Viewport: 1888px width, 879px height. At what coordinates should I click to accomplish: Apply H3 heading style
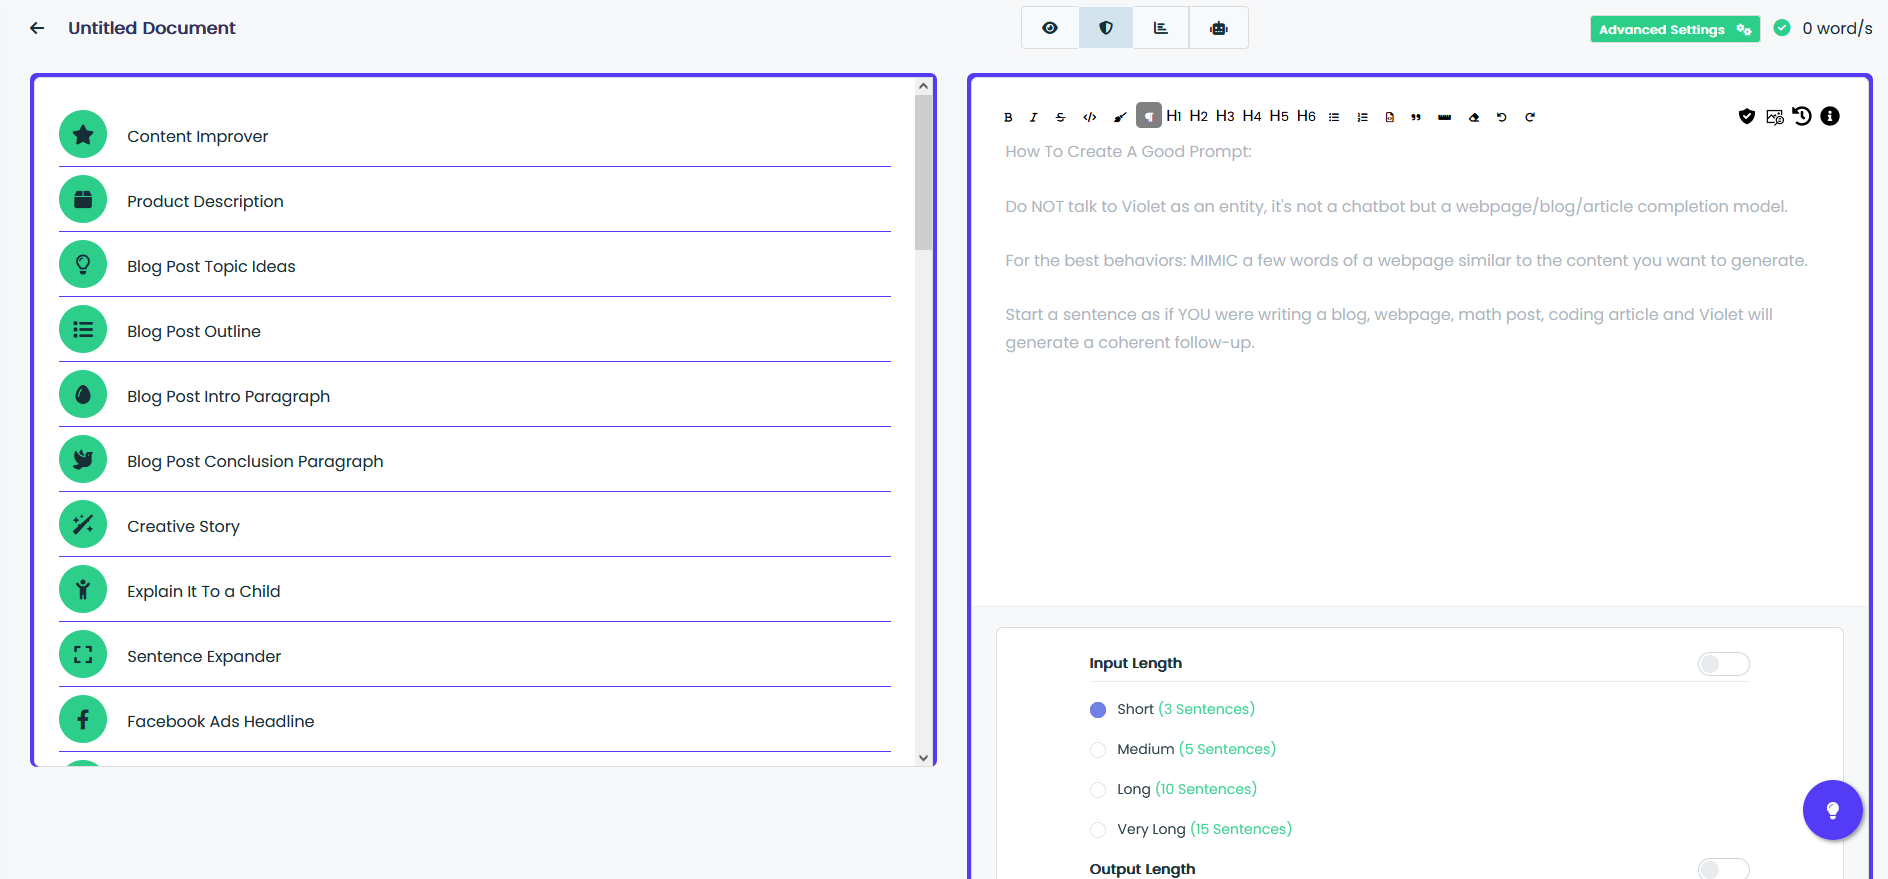pyautogui.click(x=1225, y=116)
